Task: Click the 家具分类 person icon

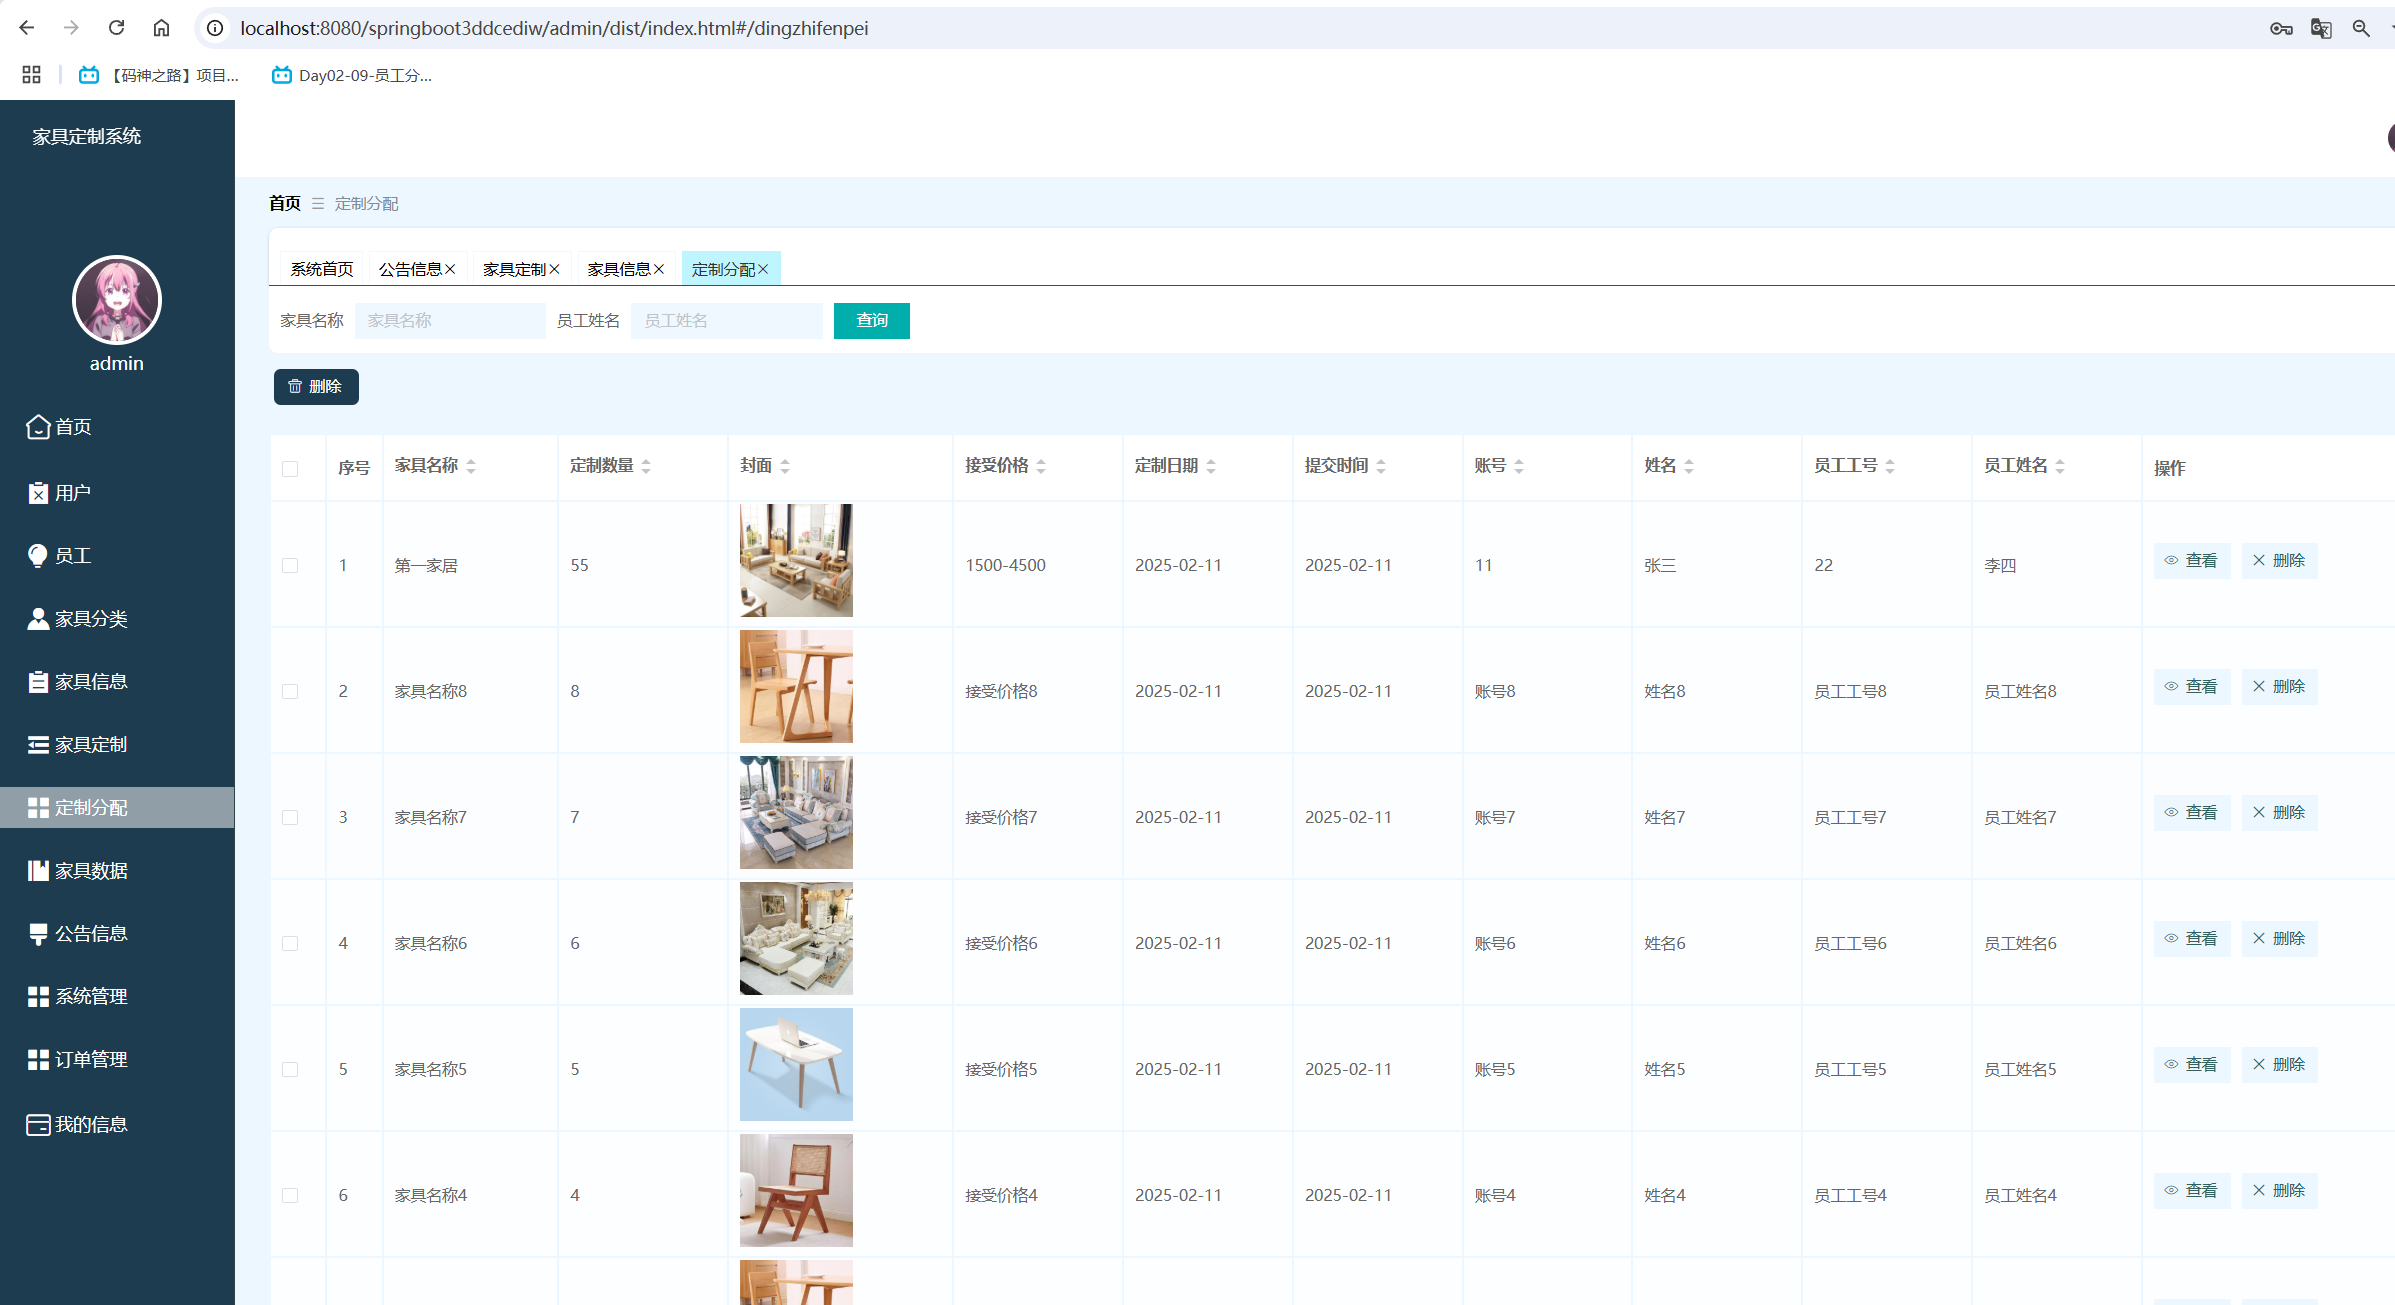Action: click(38, 619)
